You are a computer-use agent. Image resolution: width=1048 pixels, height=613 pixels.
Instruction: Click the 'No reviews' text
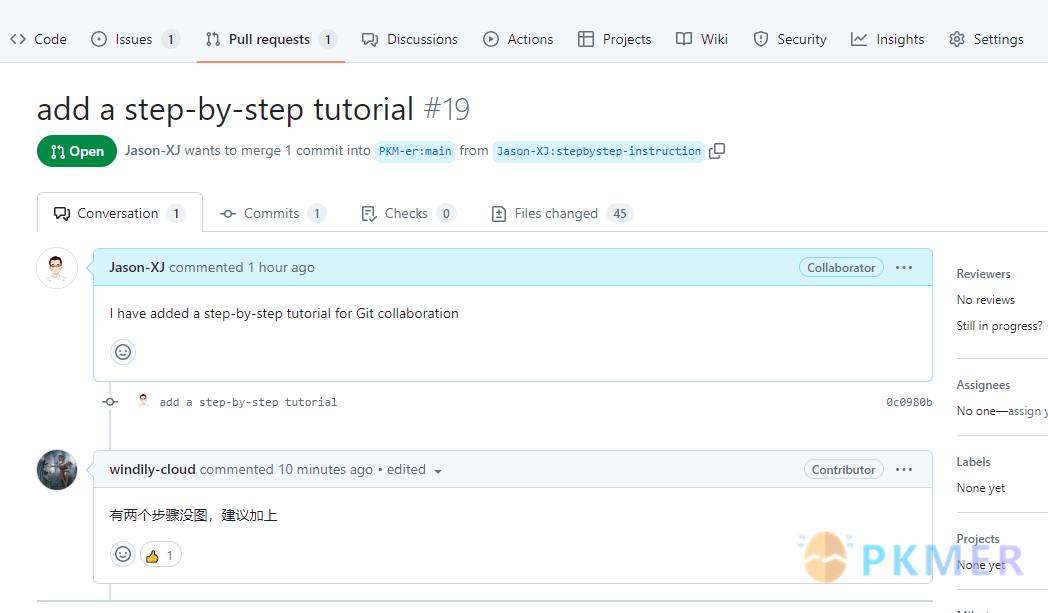[x=985, y=299]
